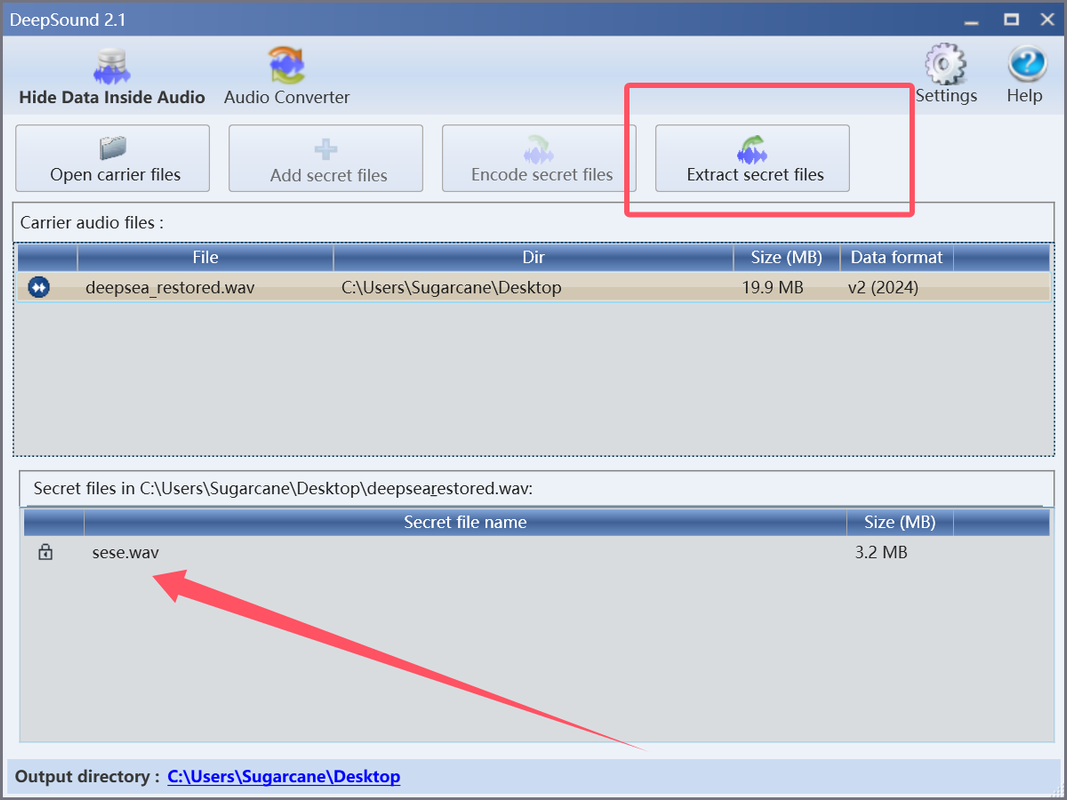Viewport: 1067px width, 800px height.
Task: Click carrier Size (MB) column header
Action: pos(787,258)
